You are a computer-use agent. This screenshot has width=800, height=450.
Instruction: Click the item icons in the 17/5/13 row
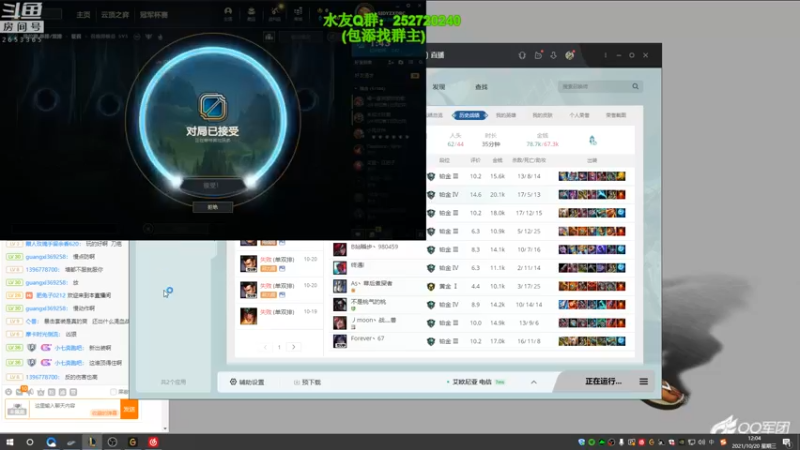(x=592, y=194)
